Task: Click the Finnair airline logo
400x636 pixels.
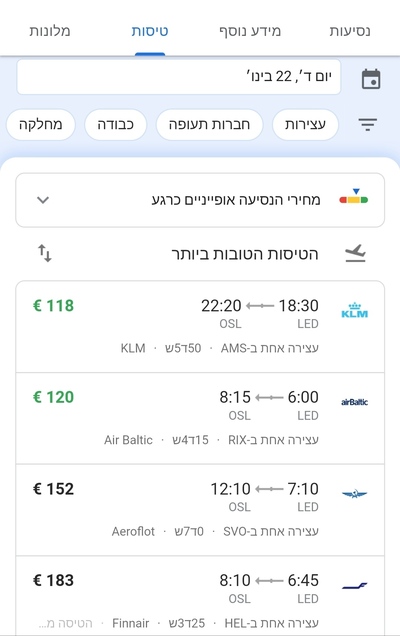Action: [355, 585]
